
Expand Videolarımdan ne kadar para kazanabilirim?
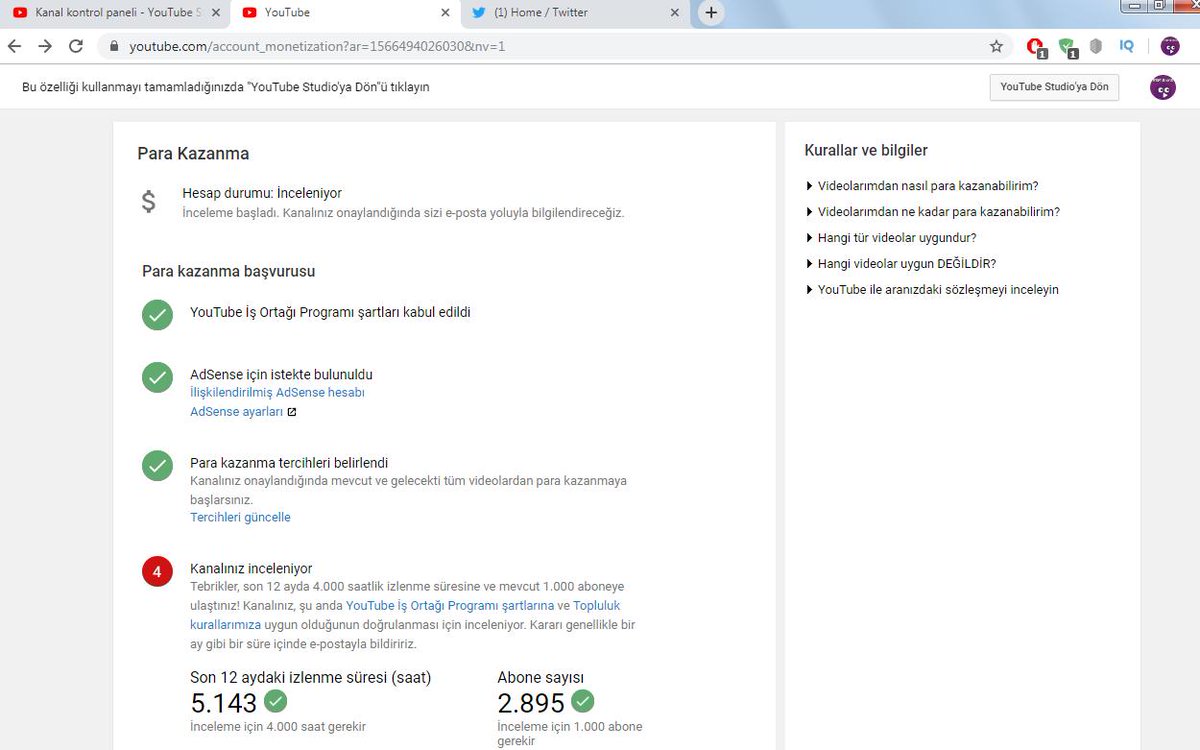tap(932, 212)
